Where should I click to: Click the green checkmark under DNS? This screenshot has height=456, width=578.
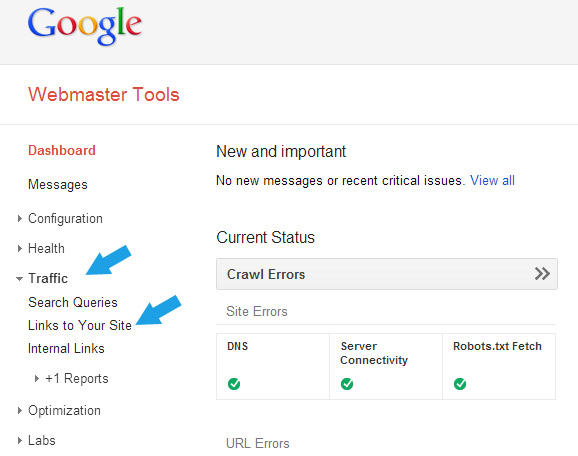pyautogui.click(x=234, y=384)
